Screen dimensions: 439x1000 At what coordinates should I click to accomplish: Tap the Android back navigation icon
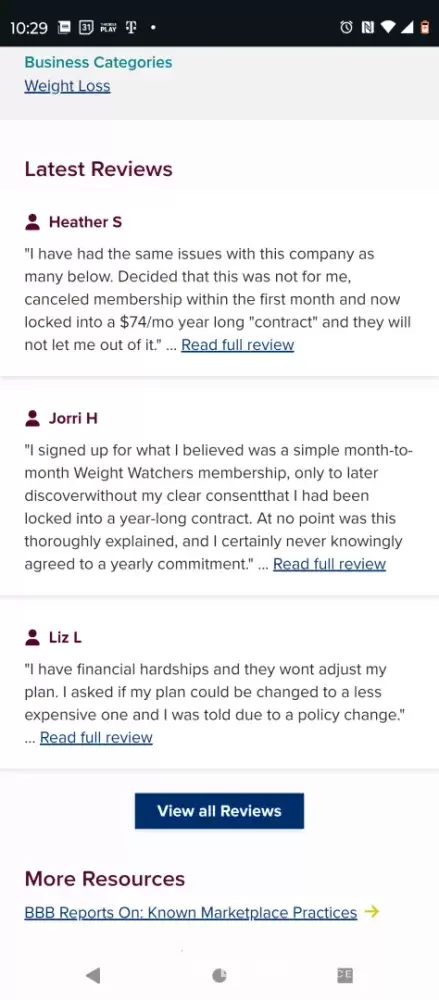[x=93, y=975]
